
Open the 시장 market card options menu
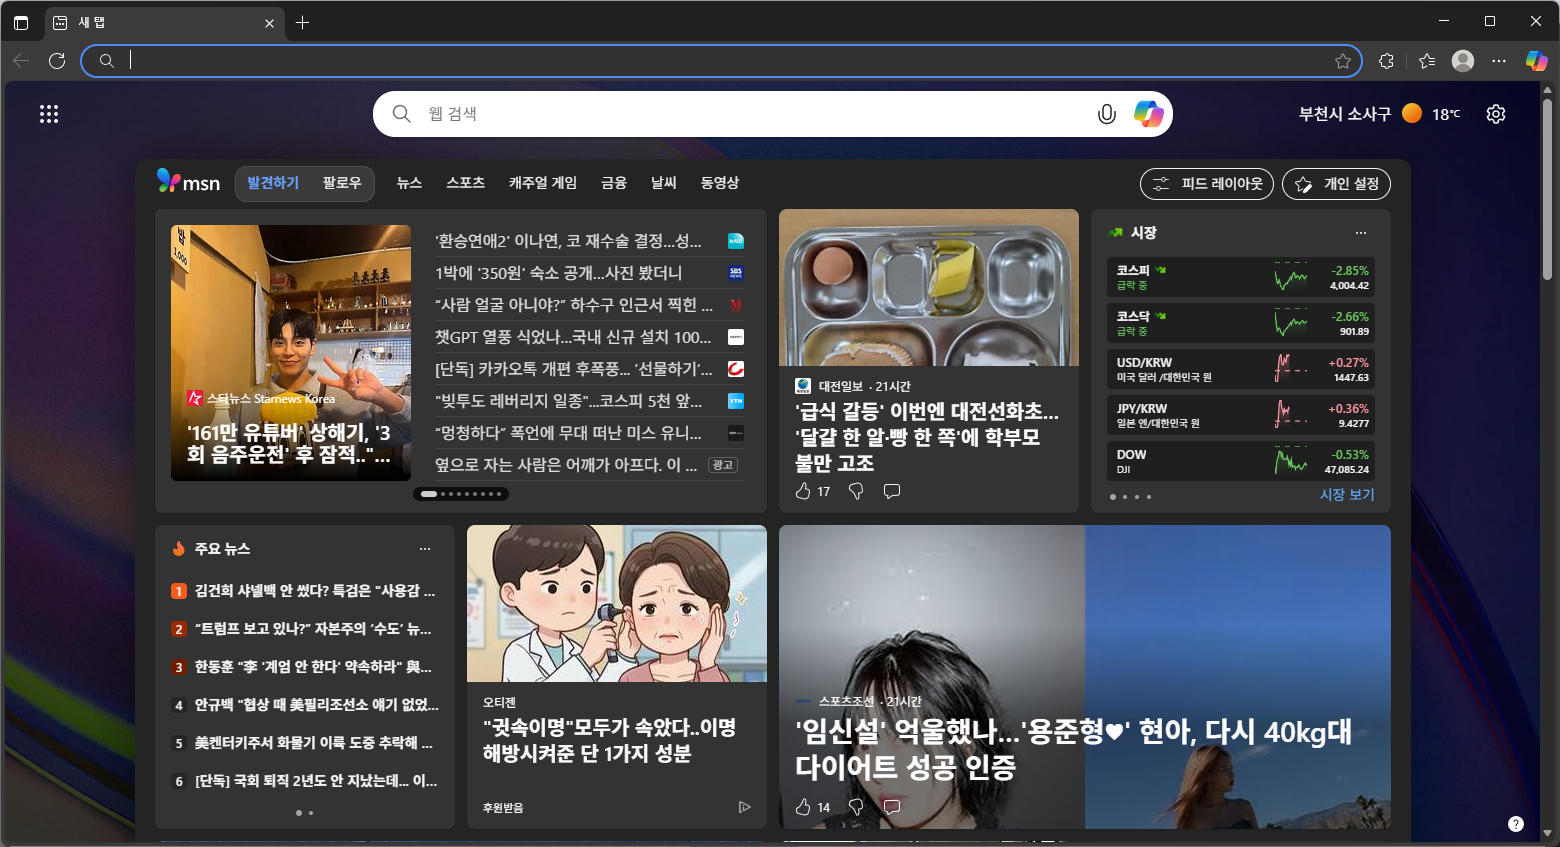(1361, 232)
